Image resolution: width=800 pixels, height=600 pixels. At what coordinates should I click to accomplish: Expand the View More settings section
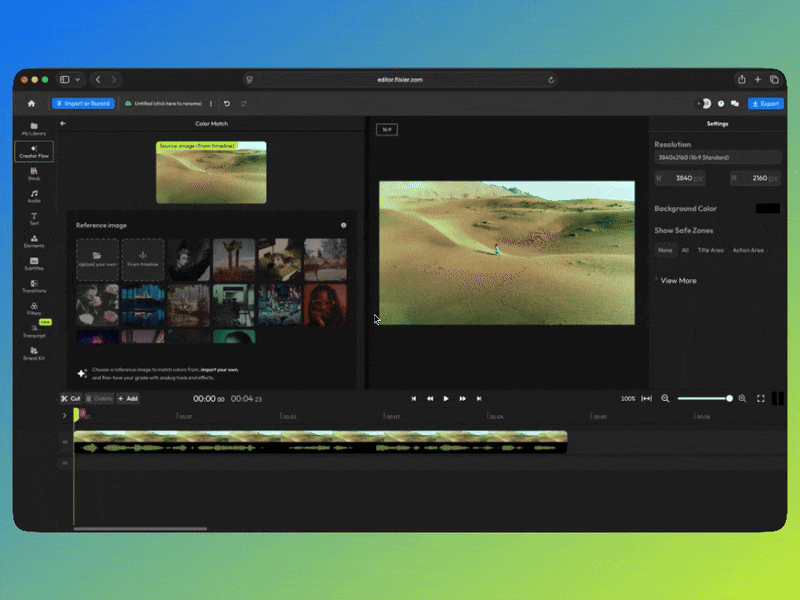(677, 281)
